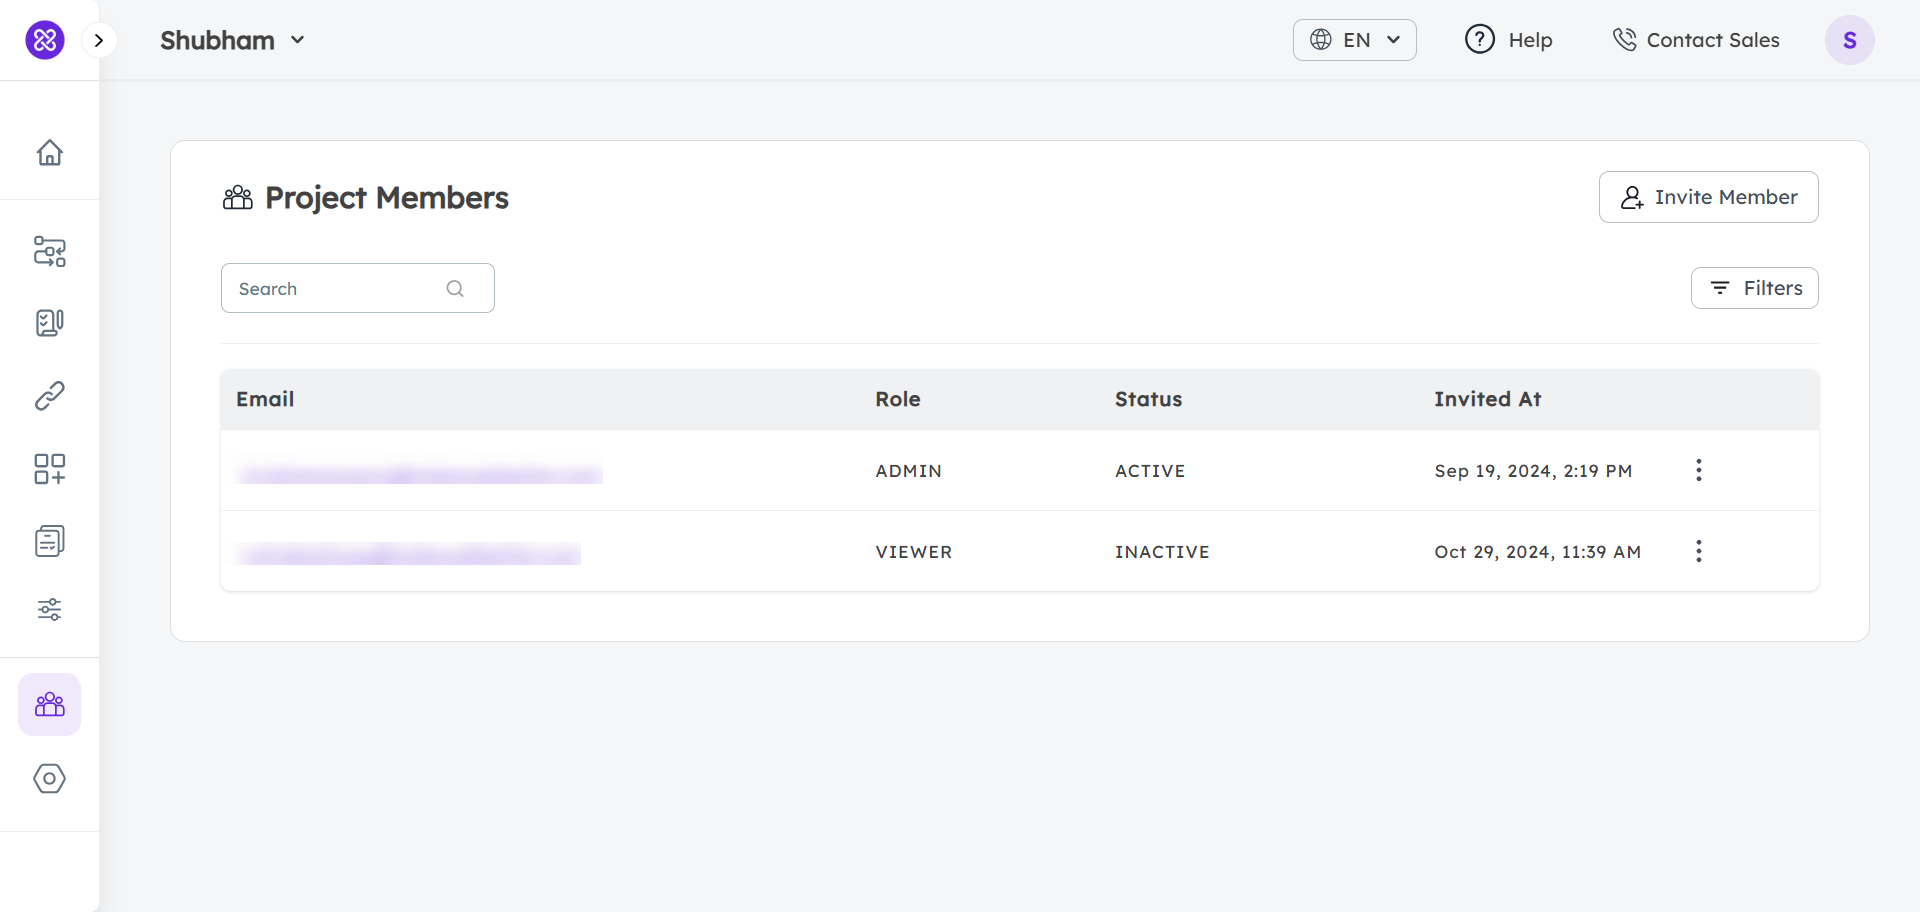Viewport: 1920px width, 912px height.
Task: Click the ACTIVE status cell
Action: click(x=1150, y=471)
